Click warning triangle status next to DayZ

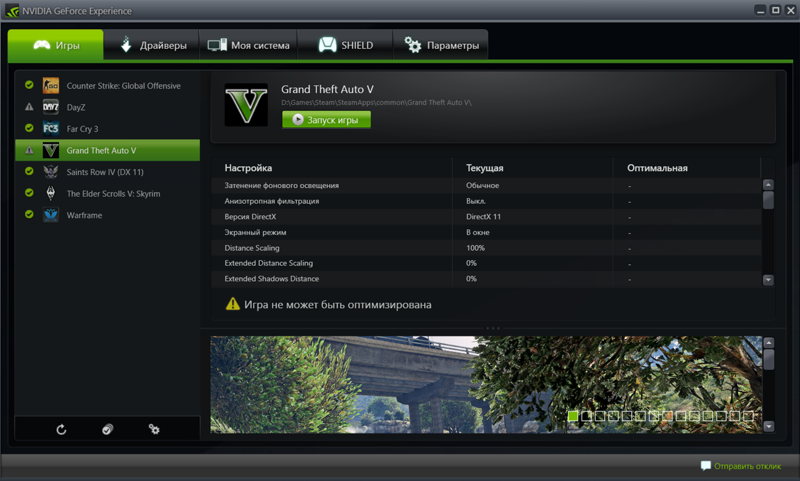coord(29,107)
